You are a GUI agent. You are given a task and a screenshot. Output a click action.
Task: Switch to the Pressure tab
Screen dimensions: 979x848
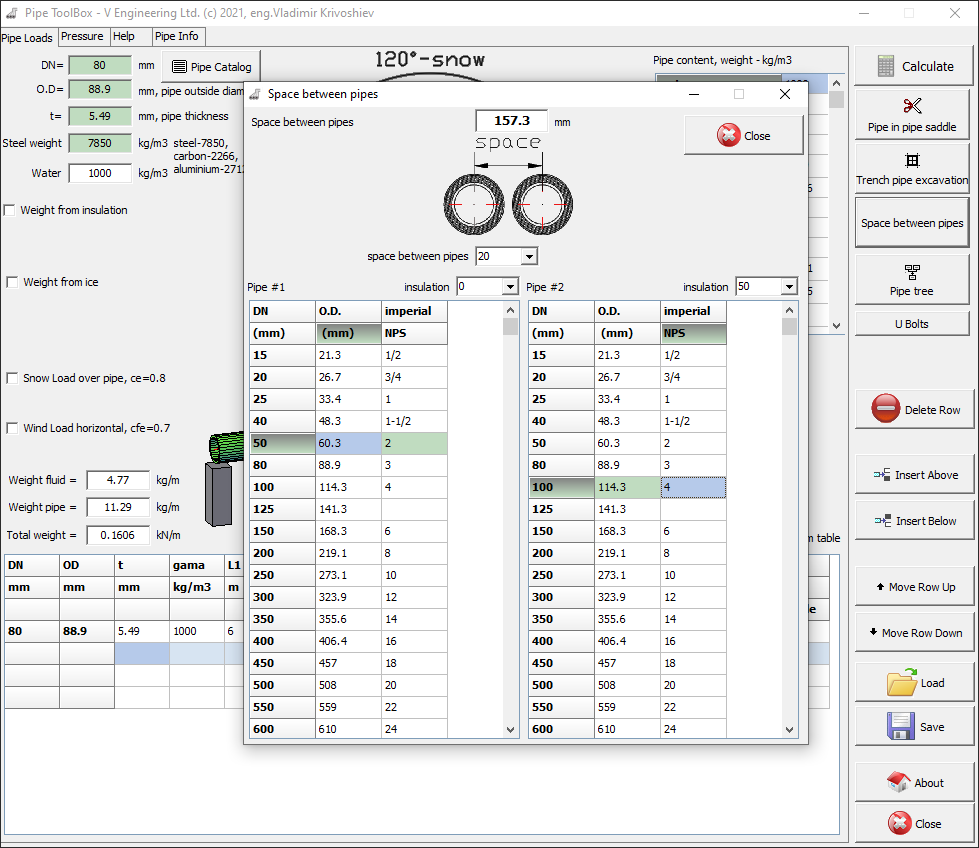click(x=82, y=36)
